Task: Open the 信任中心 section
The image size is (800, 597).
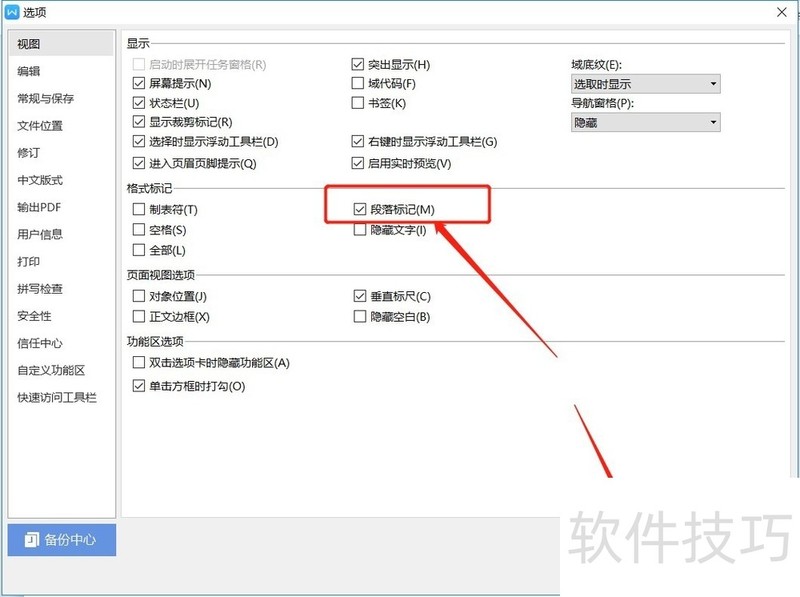Action: pos(40,343)
